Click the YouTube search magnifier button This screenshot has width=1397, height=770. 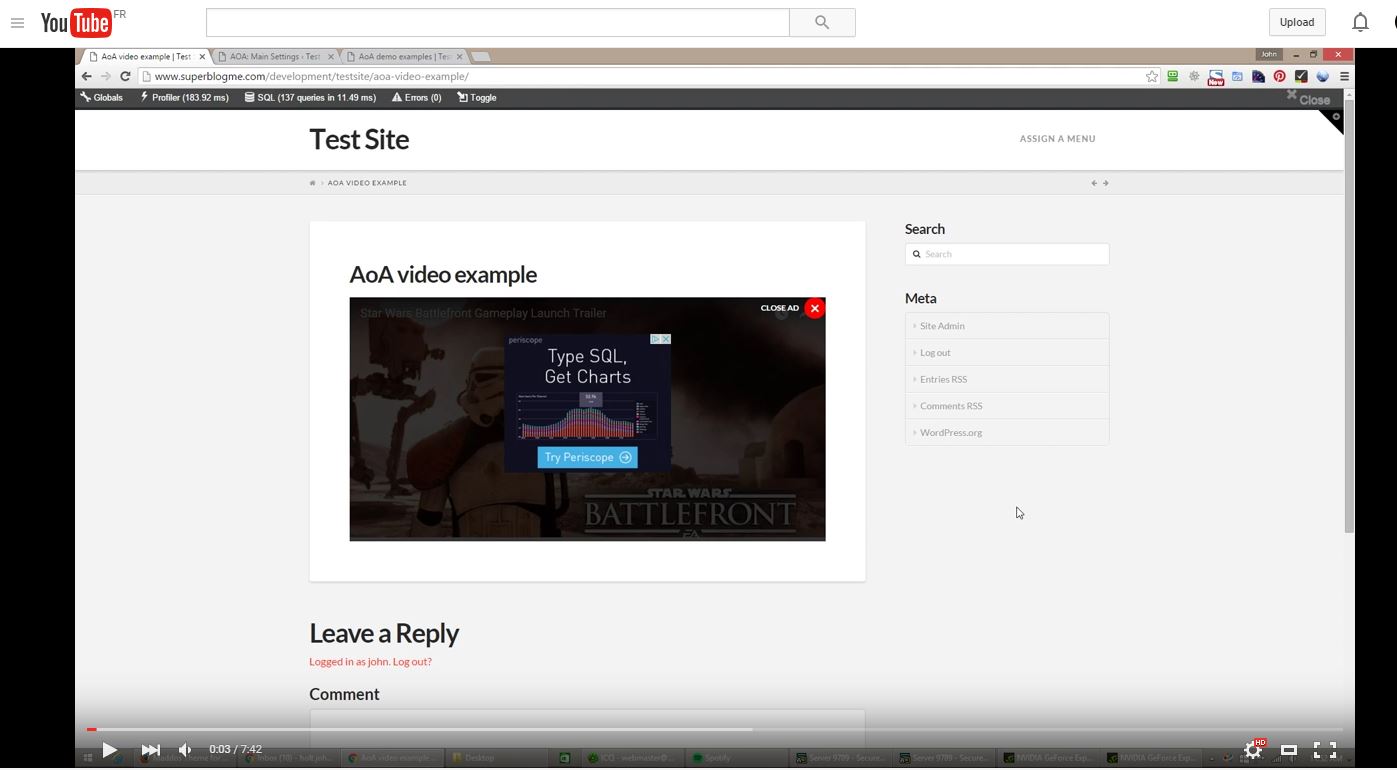822,22
